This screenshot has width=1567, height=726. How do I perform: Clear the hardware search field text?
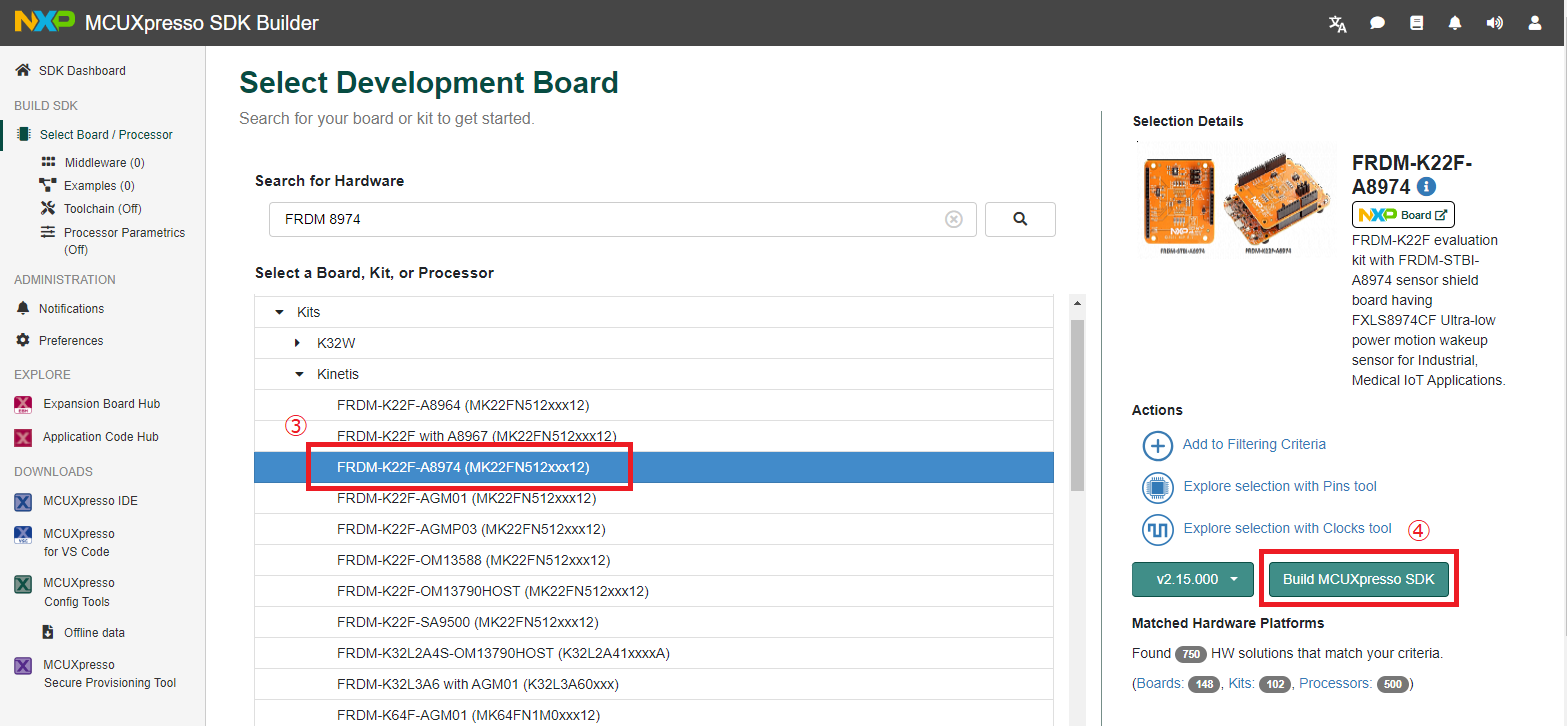tap(953, 219)
